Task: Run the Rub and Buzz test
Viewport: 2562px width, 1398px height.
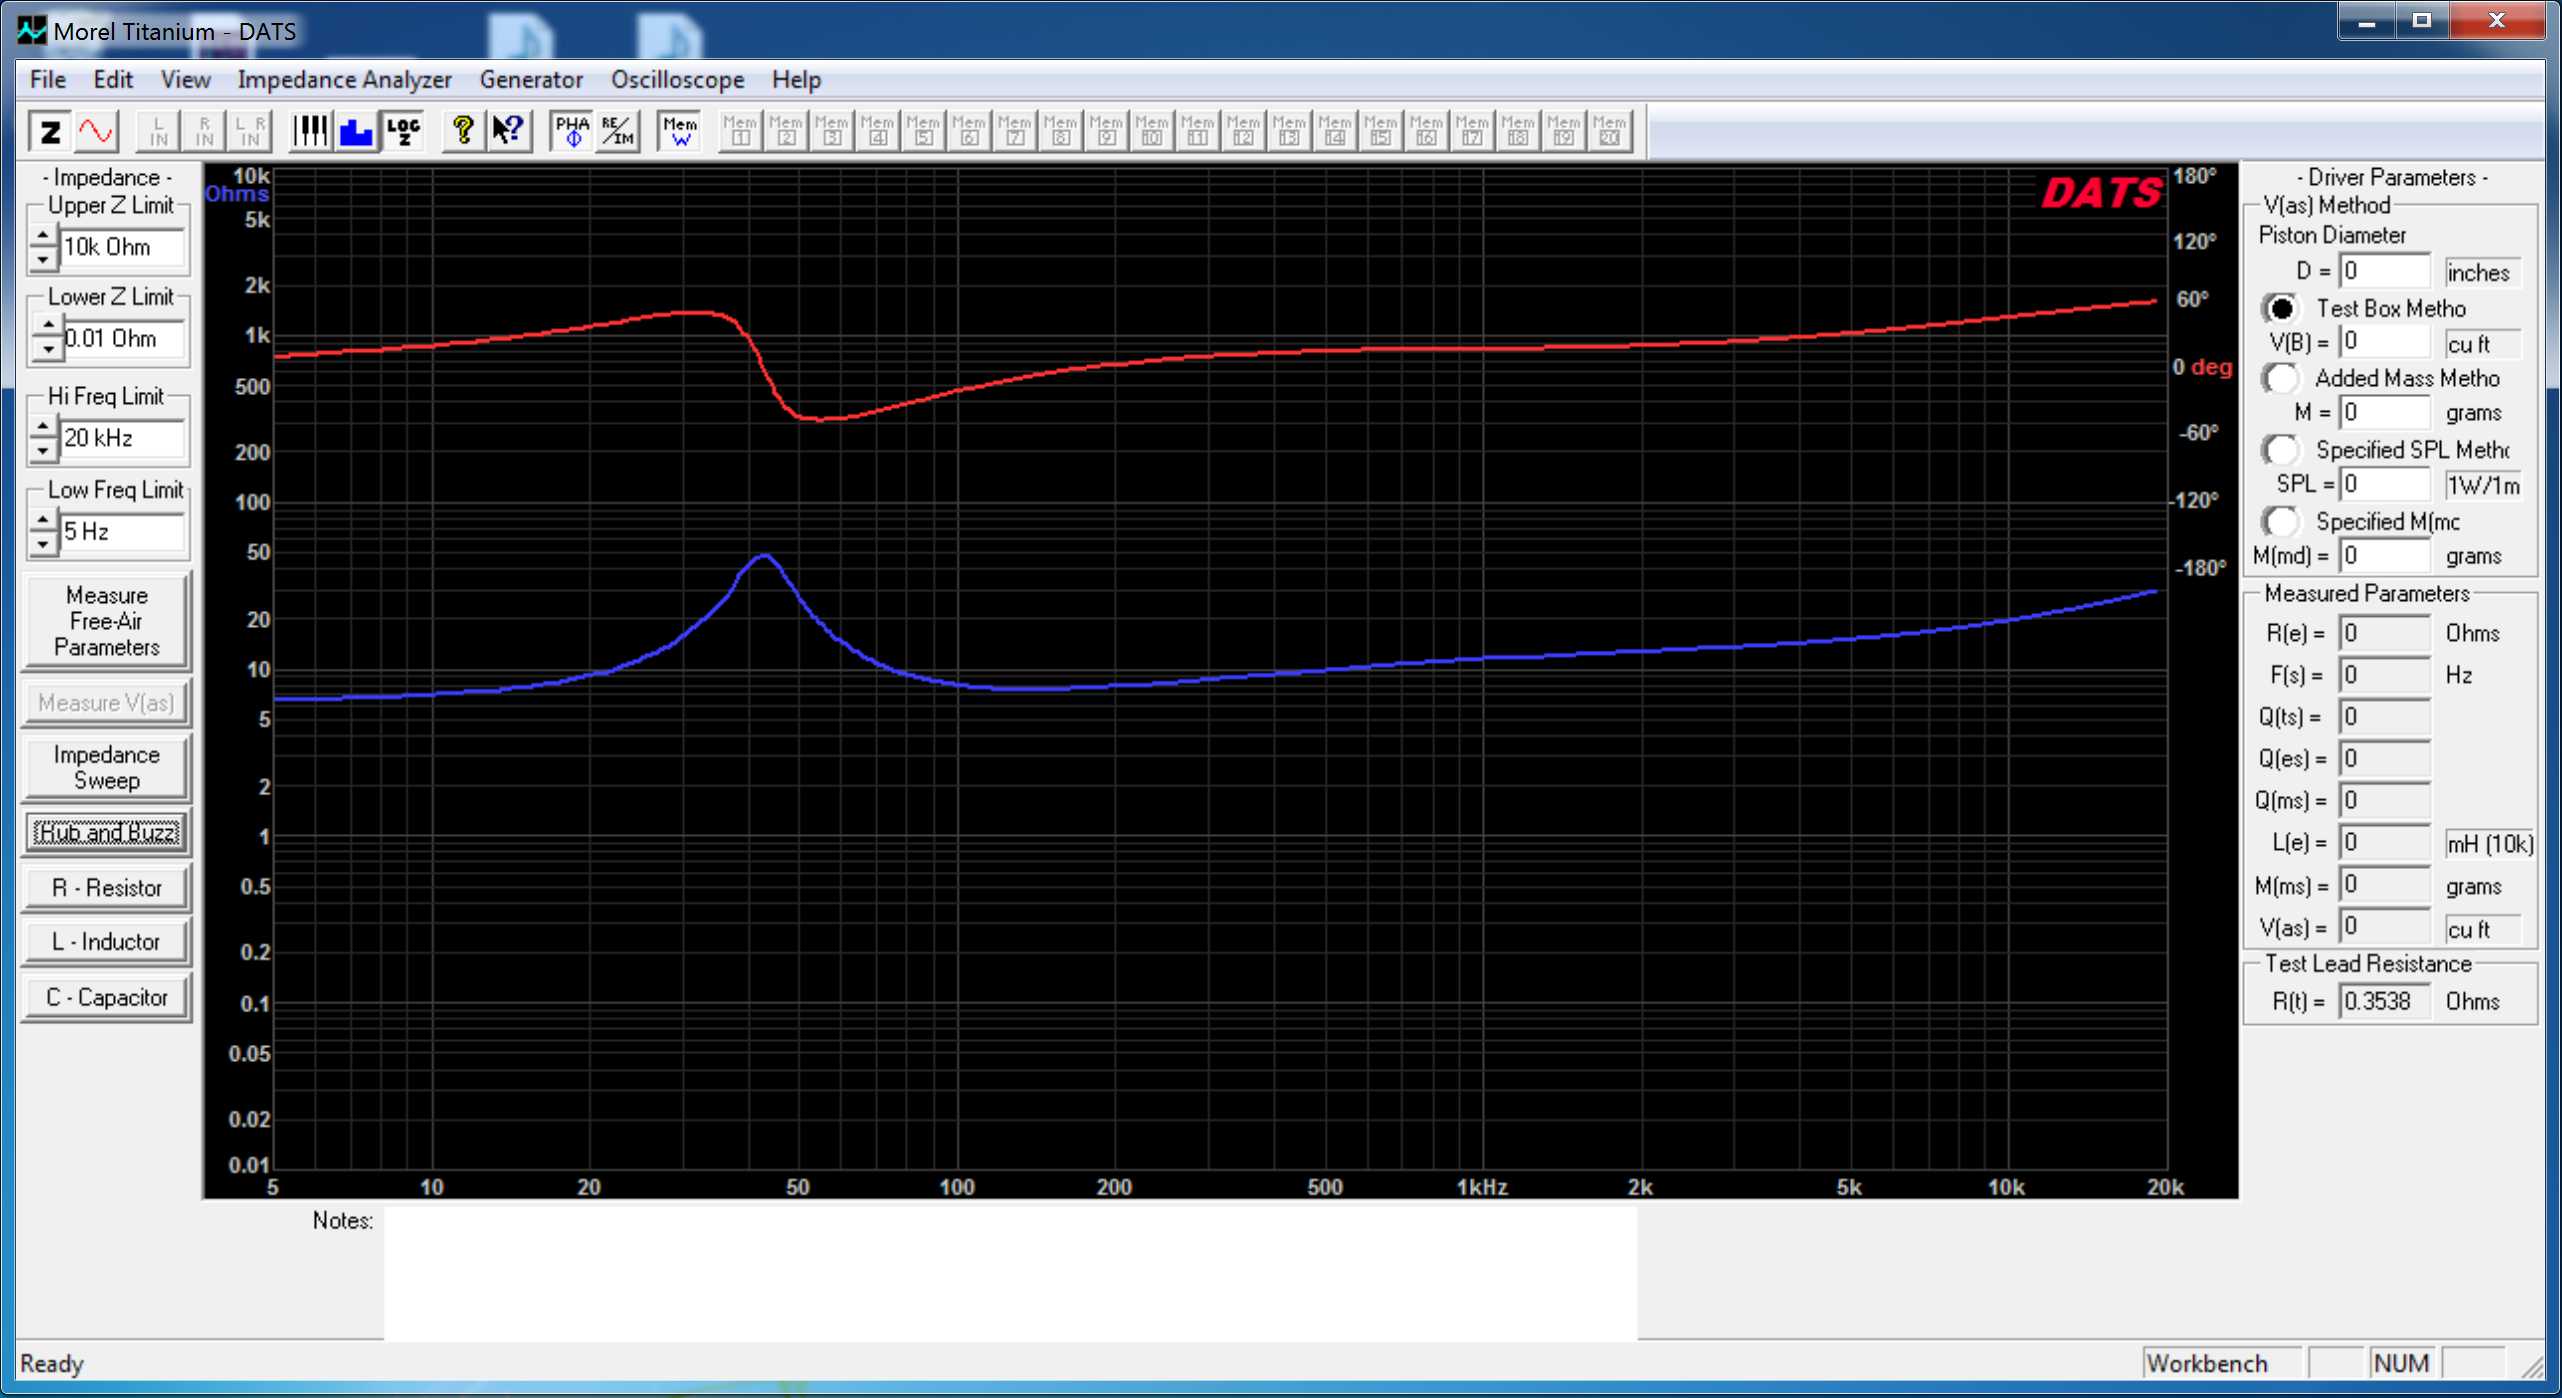Action: pos(106,832)
